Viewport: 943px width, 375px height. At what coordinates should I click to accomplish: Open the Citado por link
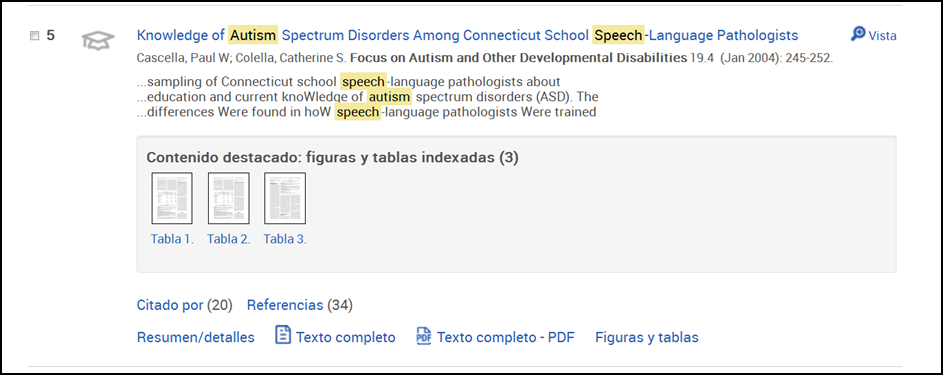(x=170, y=305)
